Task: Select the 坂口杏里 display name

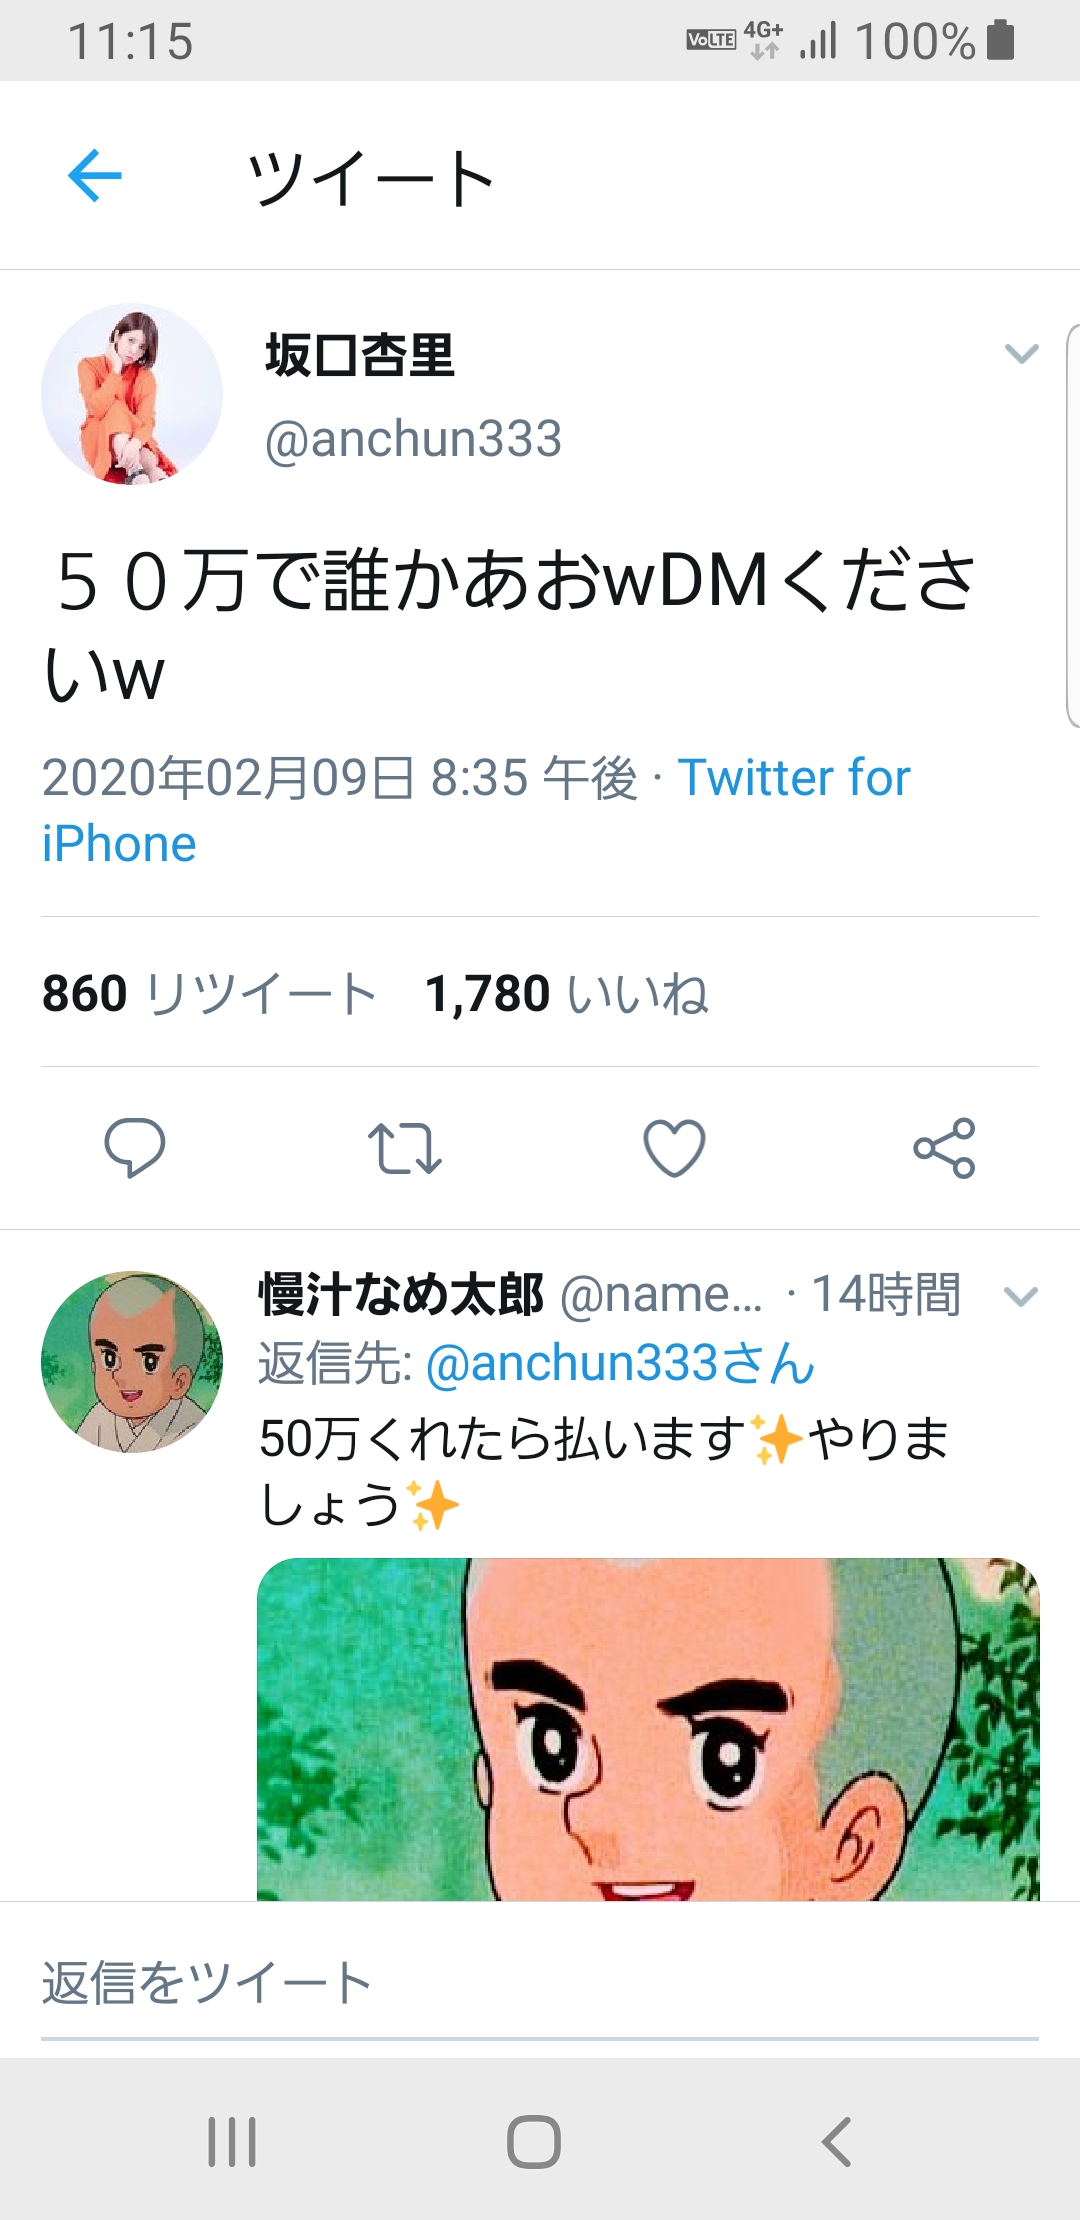Action: [360, 355]
